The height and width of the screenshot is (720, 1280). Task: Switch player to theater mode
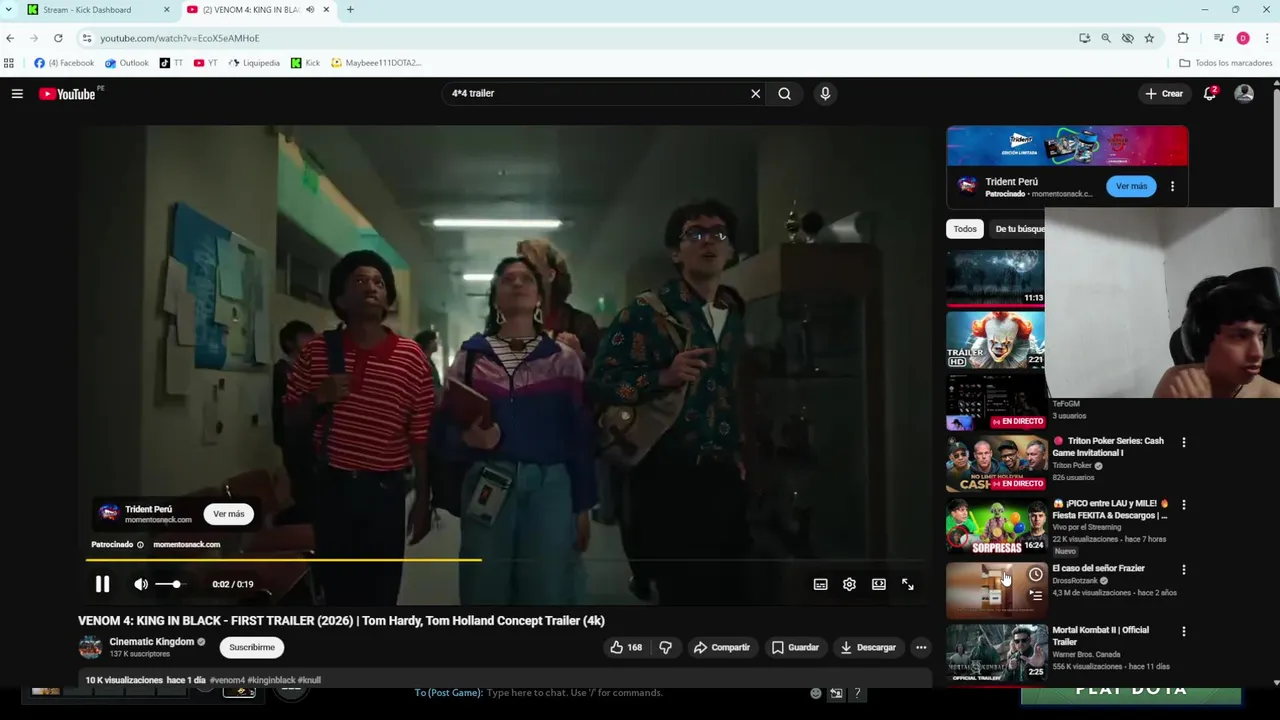click(x=879, y=584)
